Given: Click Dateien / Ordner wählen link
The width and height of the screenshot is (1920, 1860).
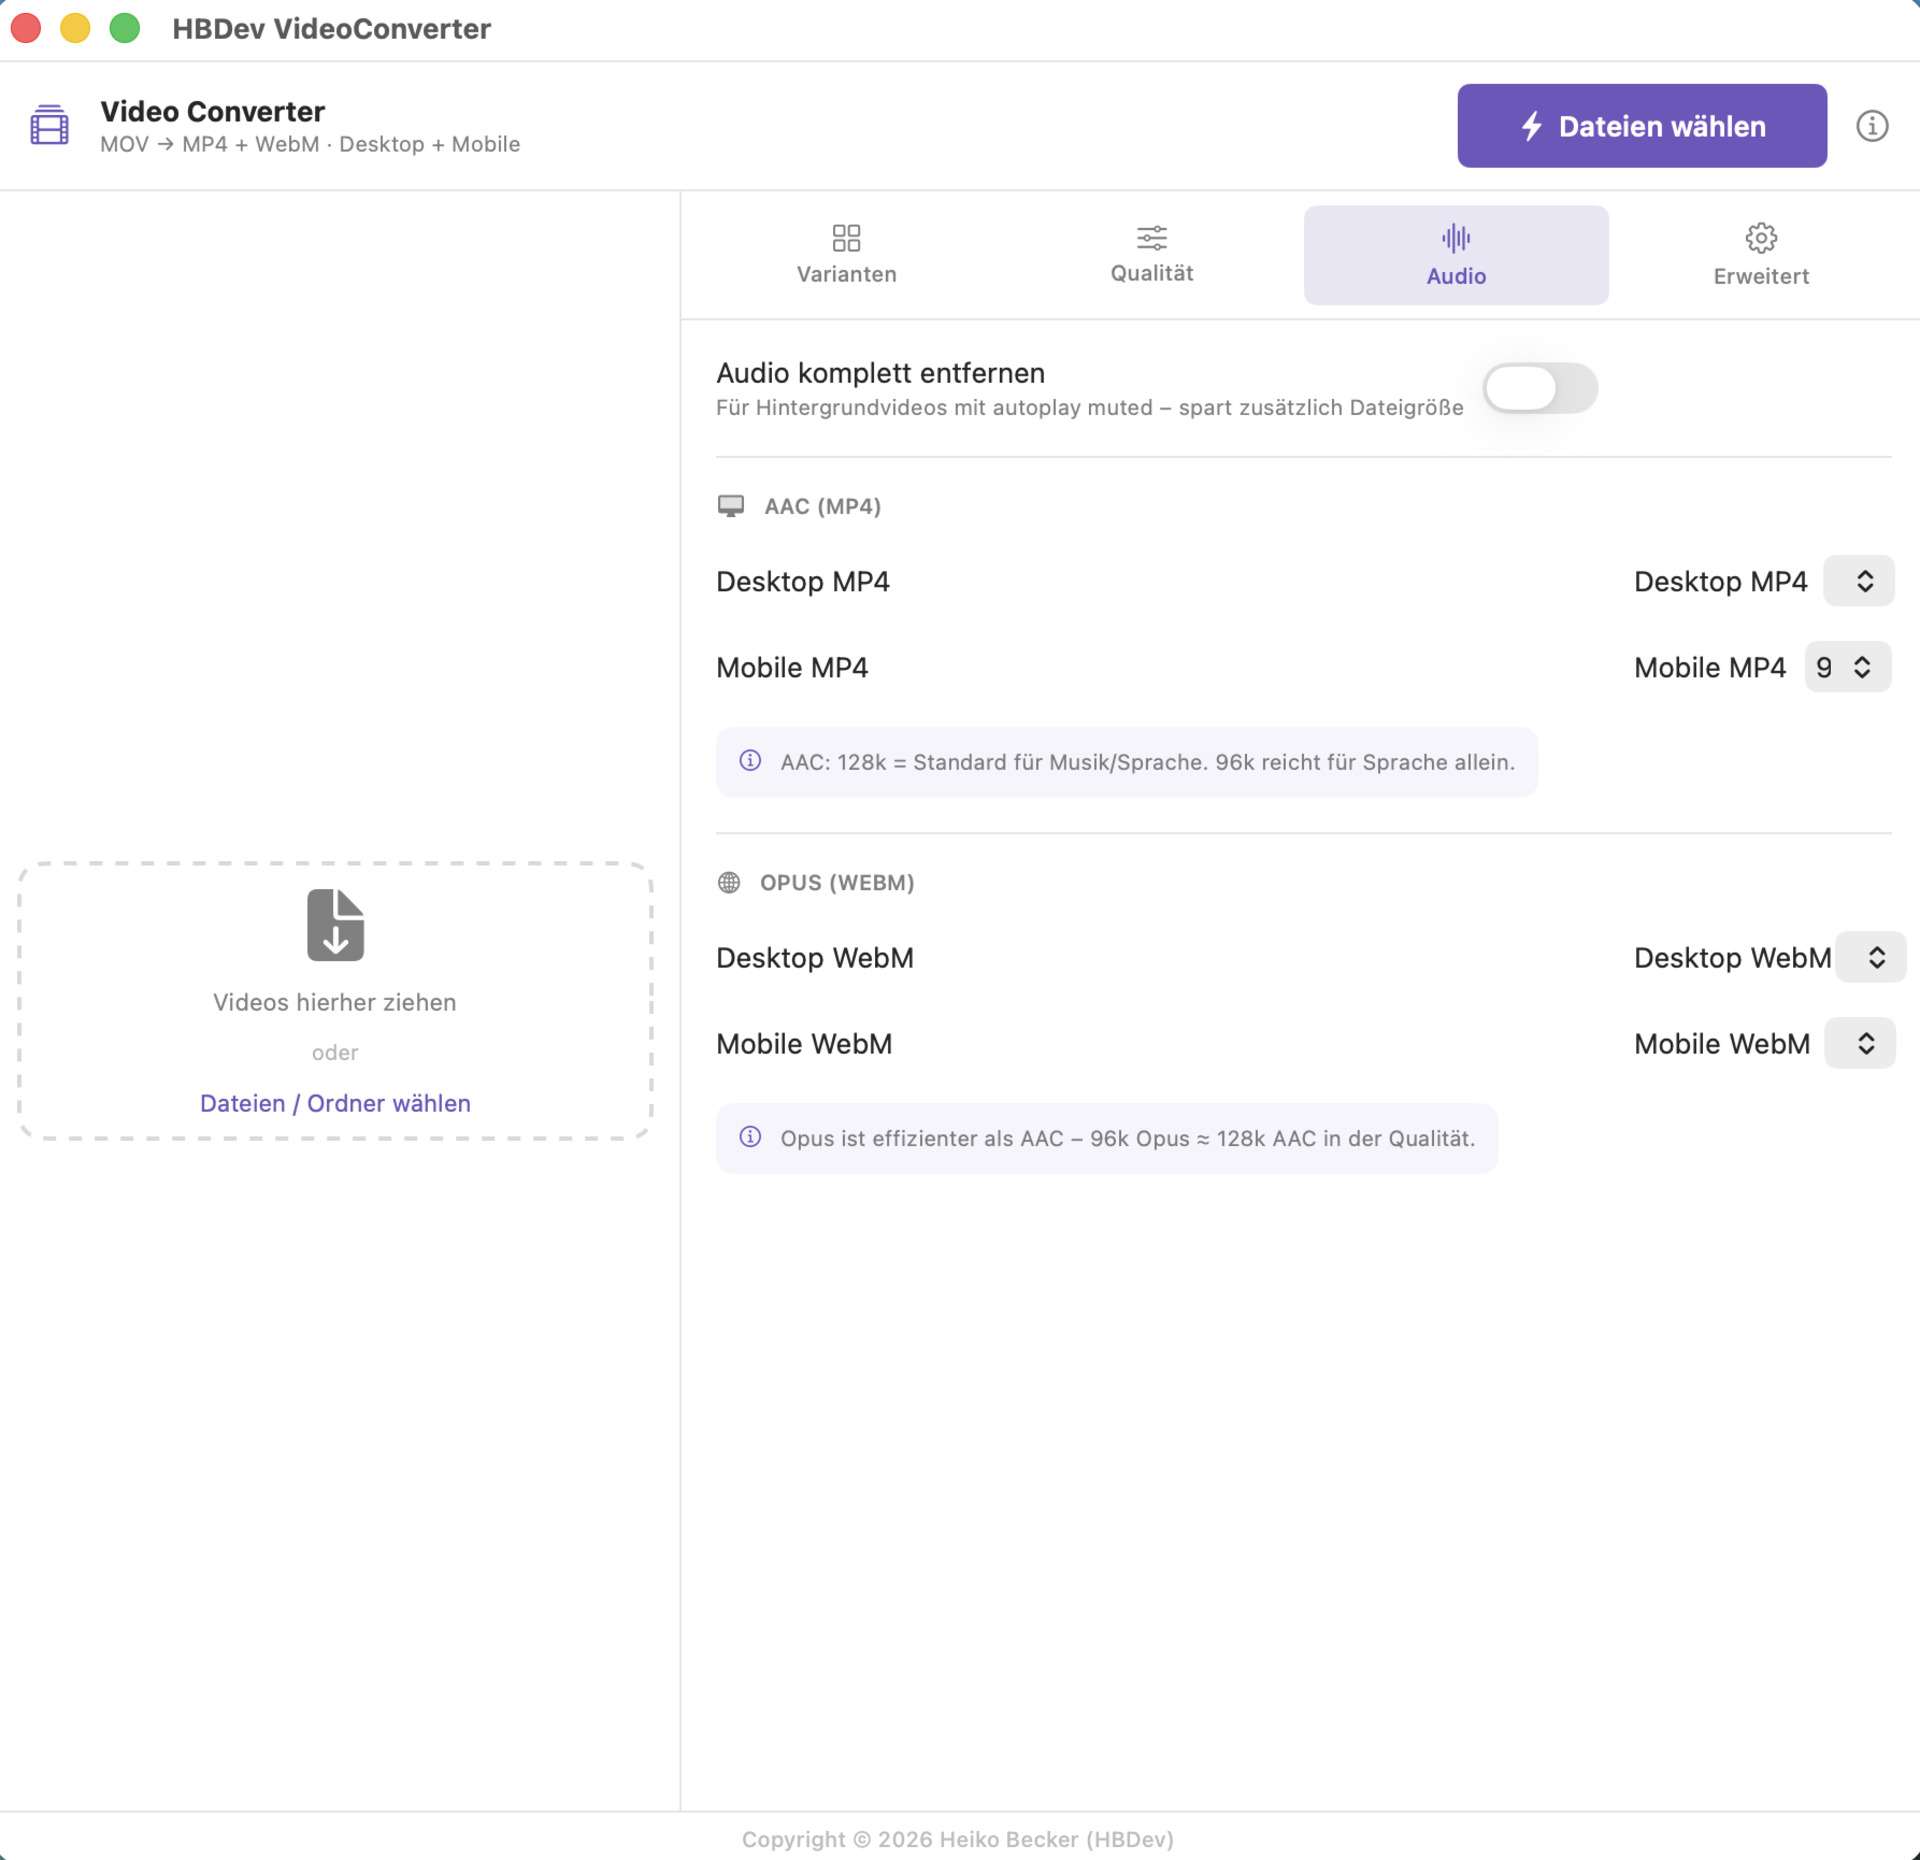Looking at the screenshot, I should 335,1103.
